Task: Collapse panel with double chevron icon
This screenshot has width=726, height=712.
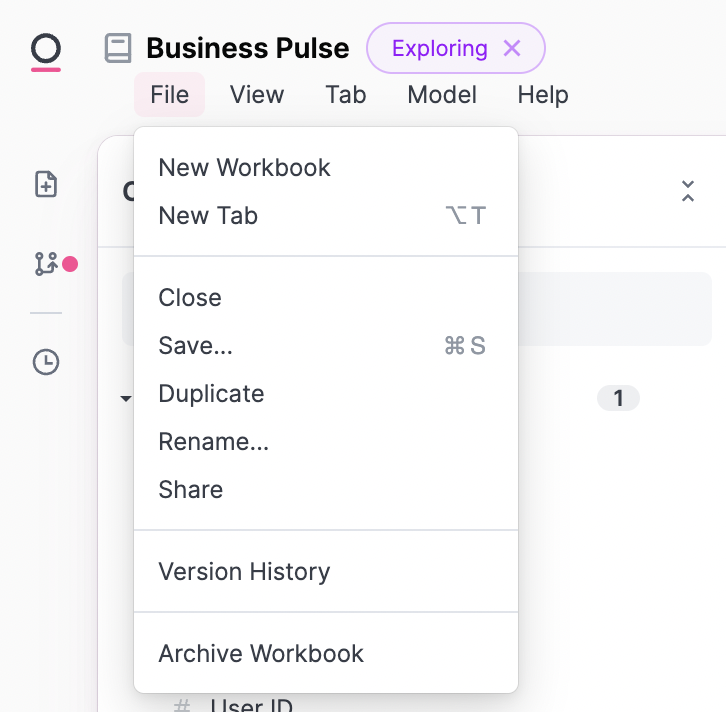Action: point(688,192)
